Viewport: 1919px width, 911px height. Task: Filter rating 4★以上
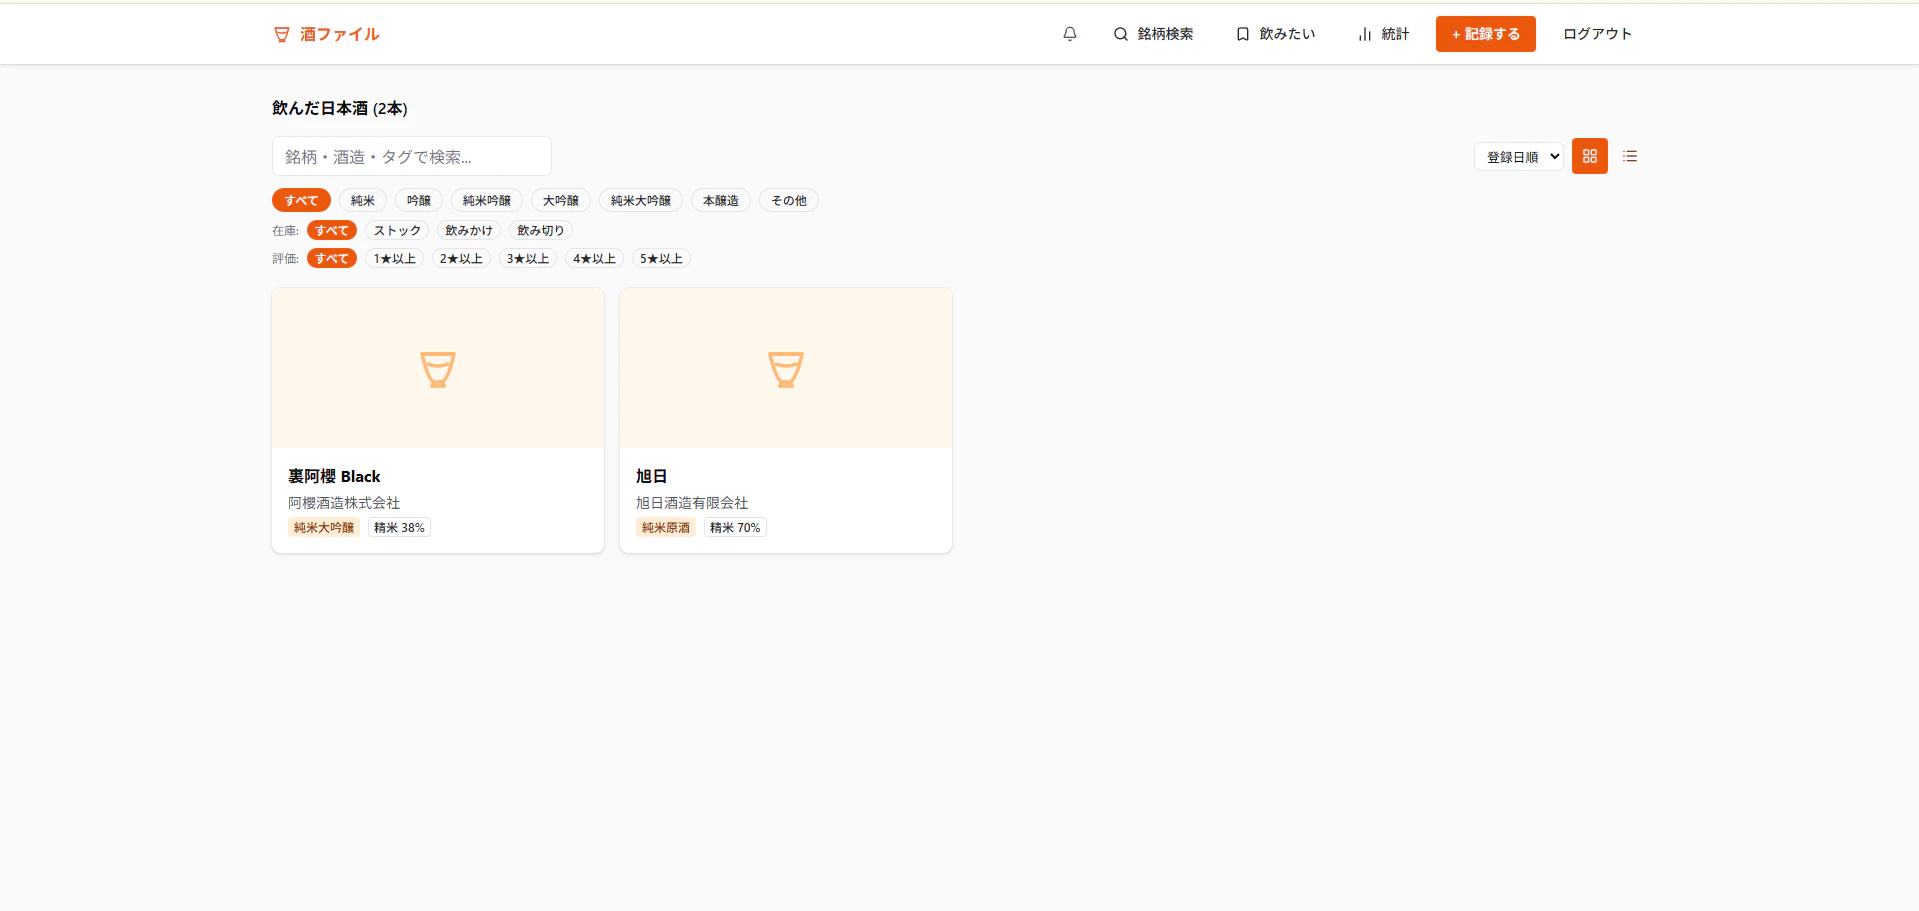click(x=595, y=258)
